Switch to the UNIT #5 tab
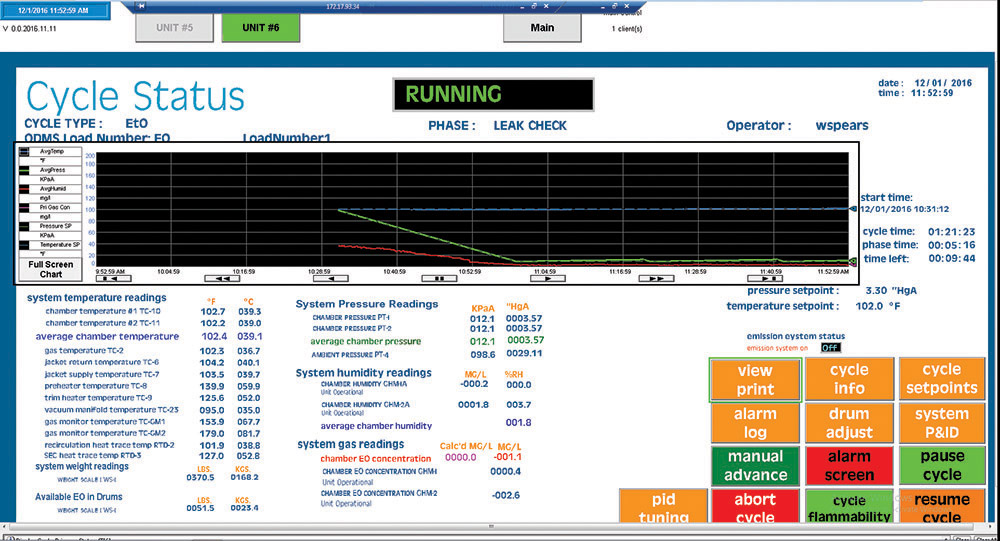Image resolution: width=1000 pixels, height=541 pixels. (174, 28)
